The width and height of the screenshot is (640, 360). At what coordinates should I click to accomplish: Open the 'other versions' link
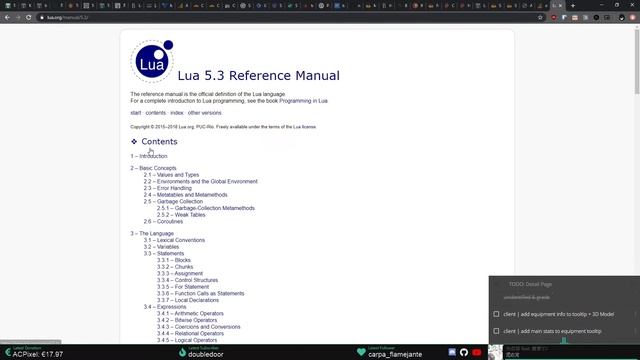[x=204, y=113]
